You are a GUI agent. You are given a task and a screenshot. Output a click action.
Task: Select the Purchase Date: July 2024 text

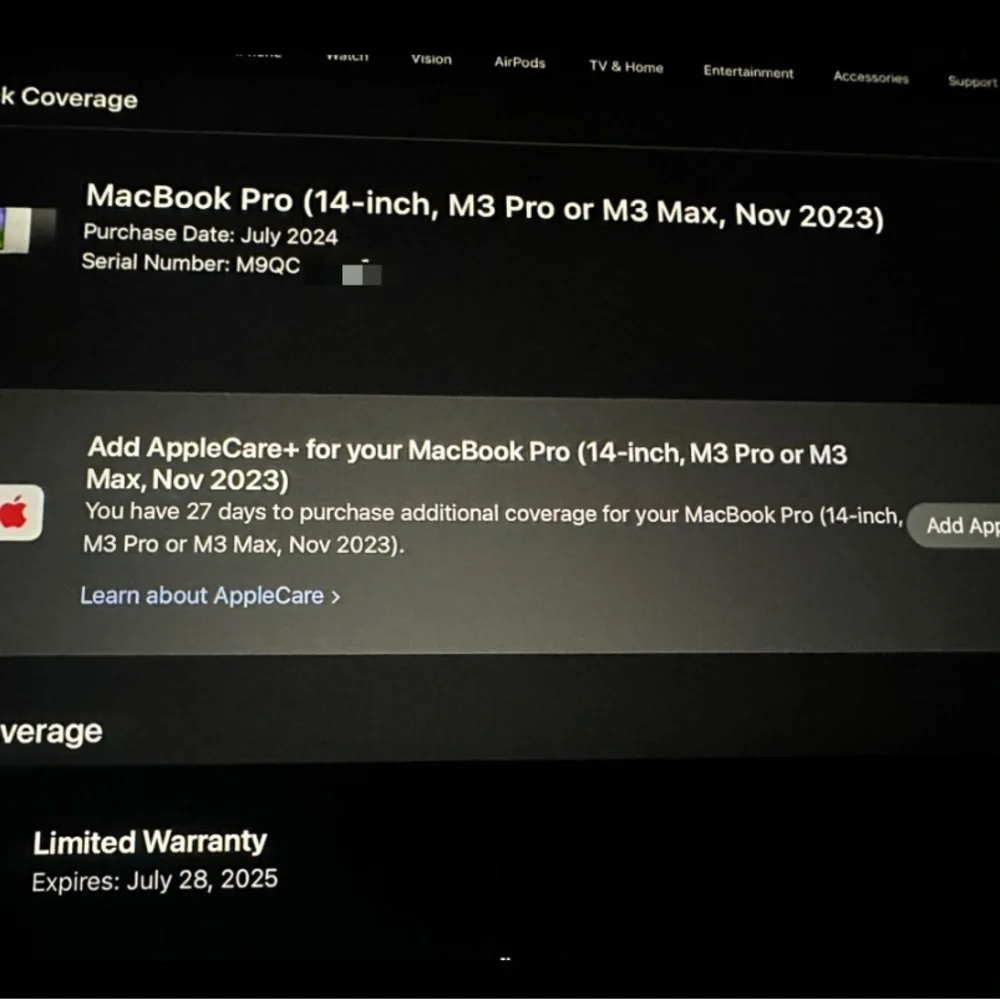click(x=210, y=234)
